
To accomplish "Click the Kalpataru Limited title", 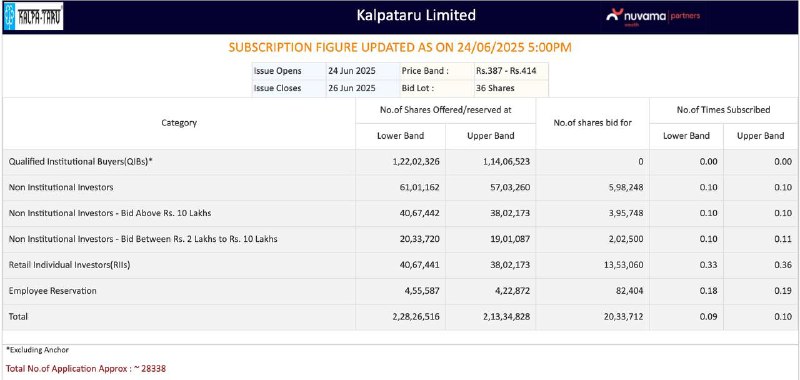I will point(416,15).
